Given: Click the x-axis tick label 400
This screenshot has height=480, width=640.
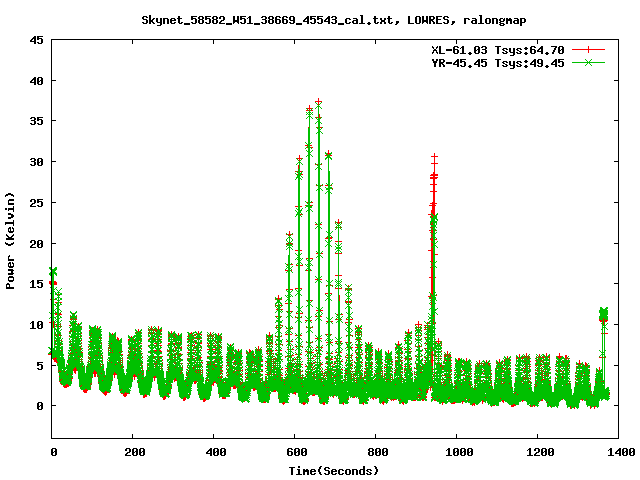Looking at the screenshot, I should (x=215, y=452).
